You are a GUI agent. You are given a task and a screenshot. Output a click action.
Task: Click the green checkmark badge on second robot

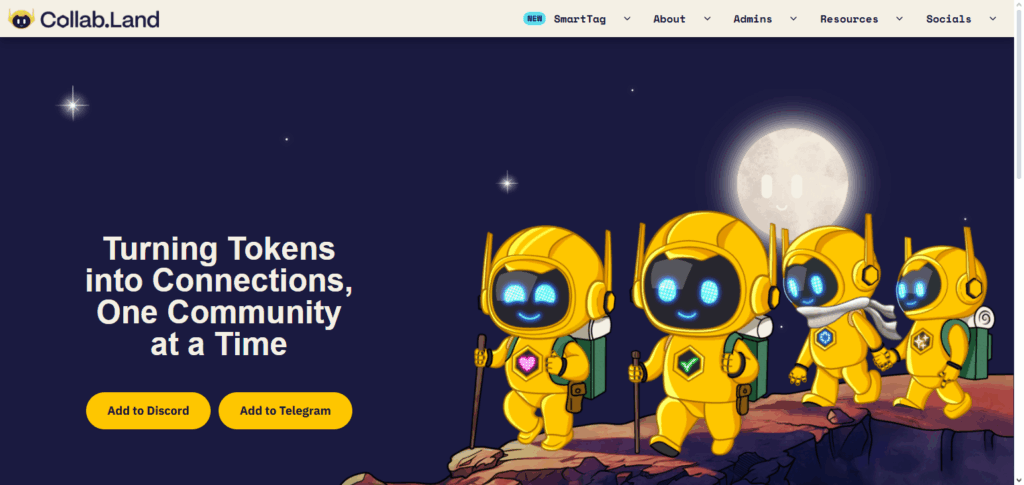(688, 364)
